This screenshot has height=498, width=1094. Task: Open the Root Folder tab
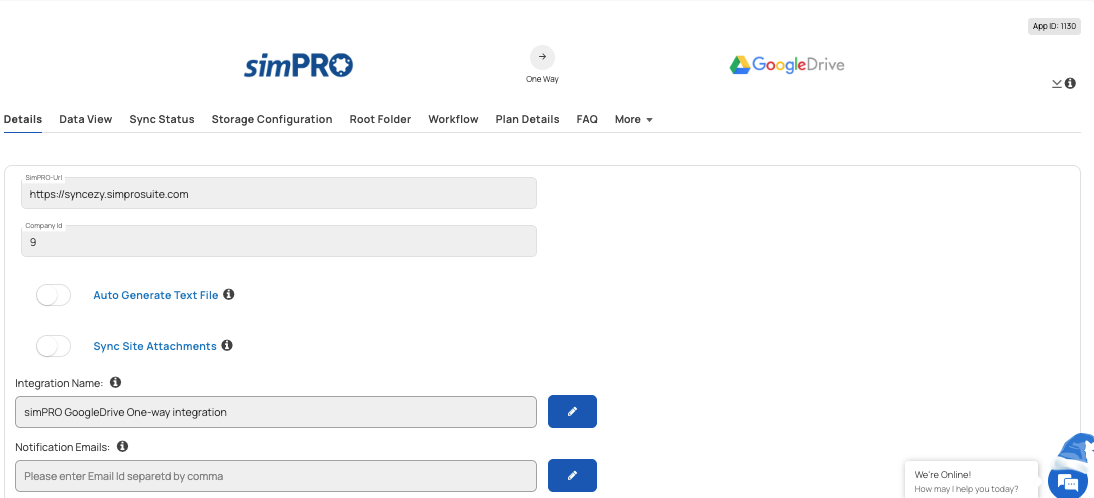tap(380, 119)
